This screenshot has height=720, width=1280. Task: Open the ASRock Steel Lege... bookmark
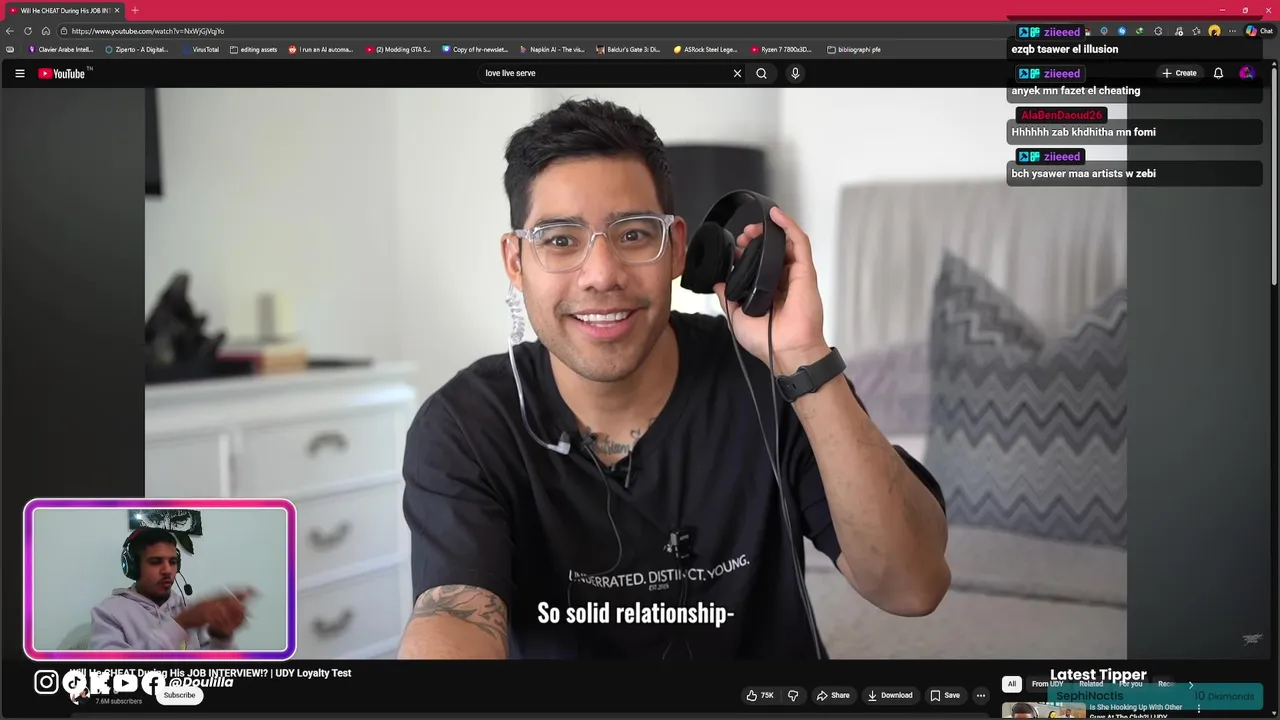(x=706, y=49)
